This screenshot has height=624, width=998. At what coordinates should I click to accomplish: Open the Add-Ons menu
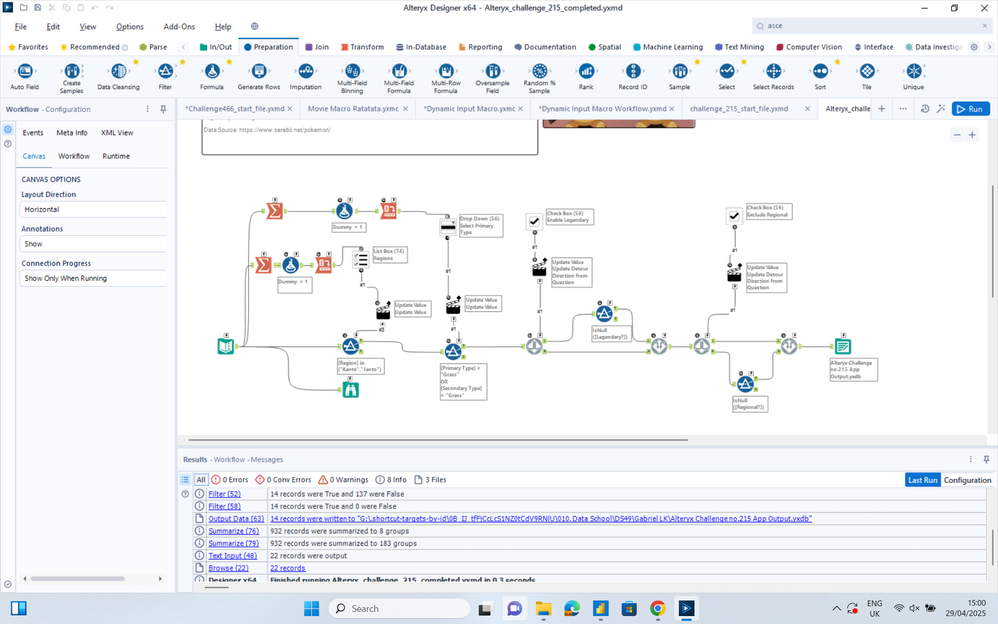[x=179, y=27]
